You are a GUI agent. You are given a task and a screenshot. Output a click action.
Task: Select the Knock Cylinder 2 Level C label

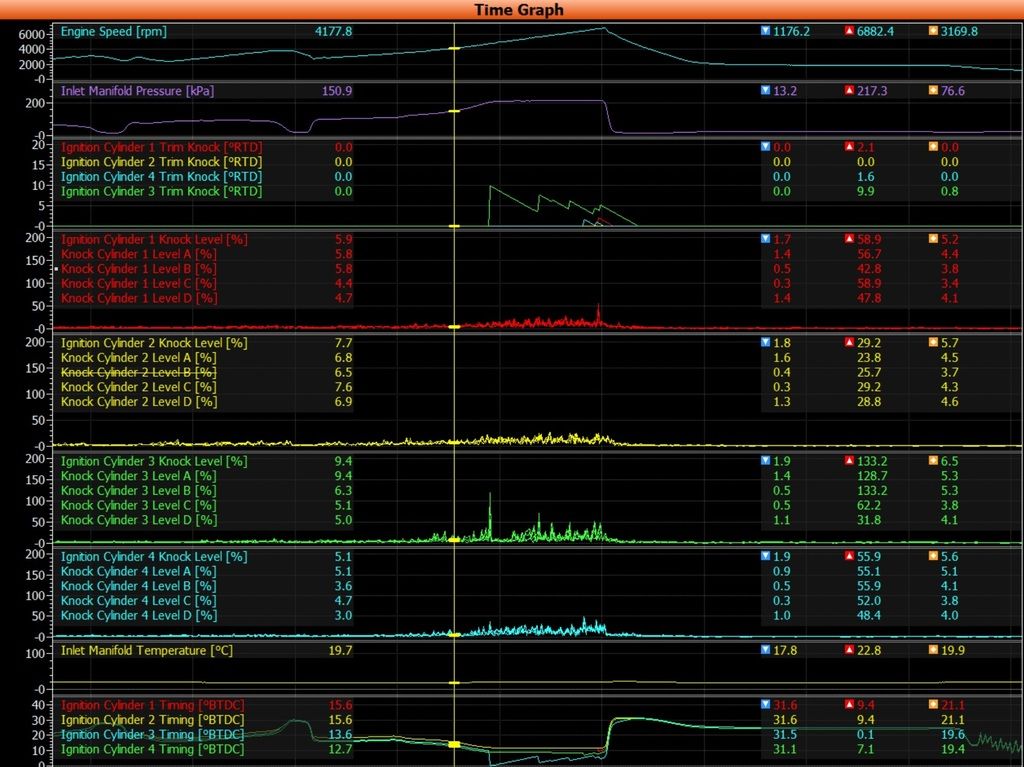click(139, 387)
